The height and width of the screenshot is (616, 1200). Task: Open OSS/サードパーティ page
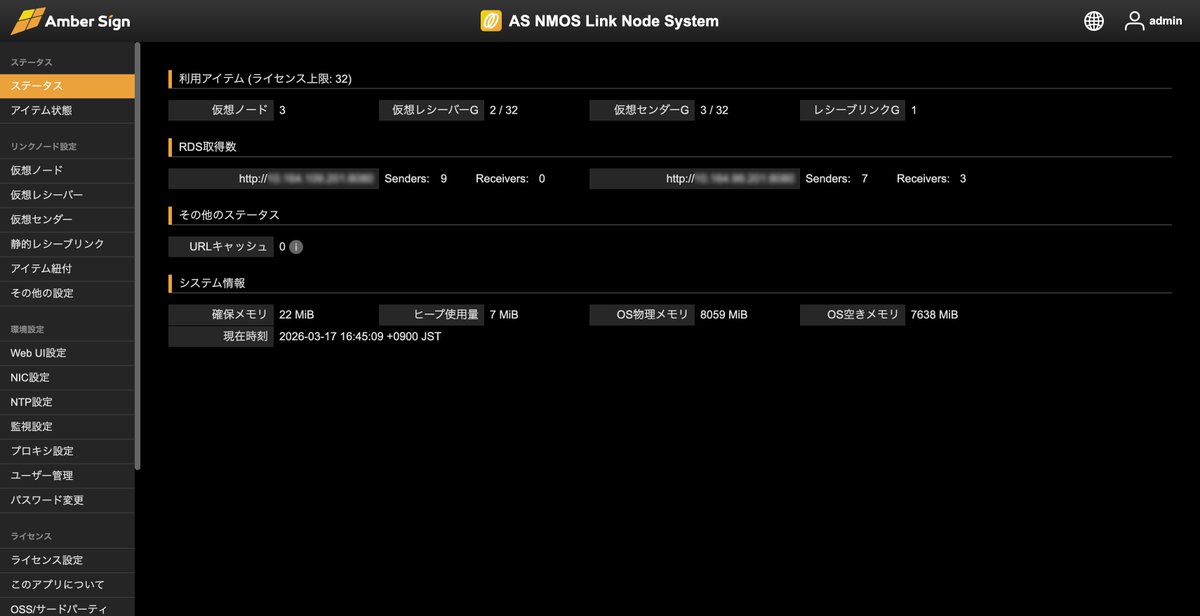[x=67, y=607]
